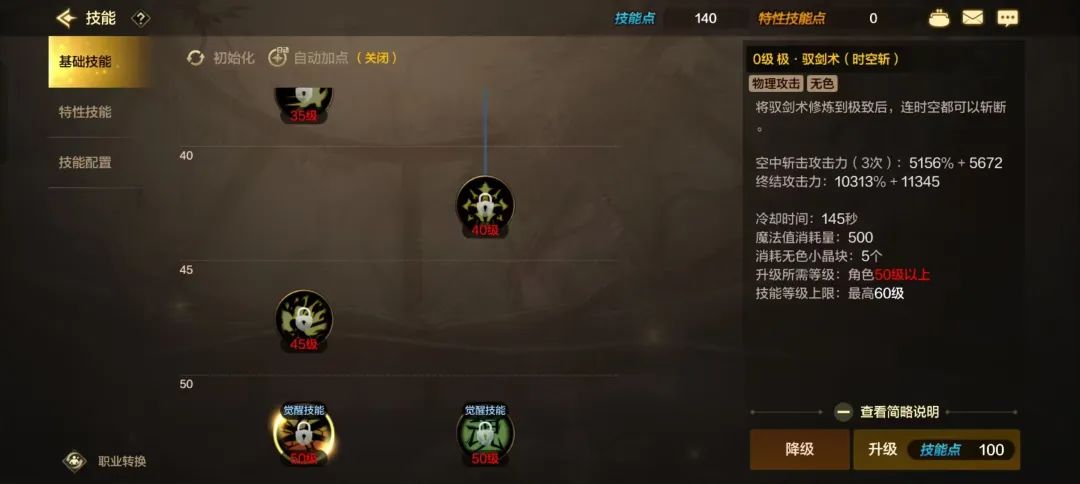Toggle 自动加点 auto allocation
1080x484 pixels.
coord(333,58)
